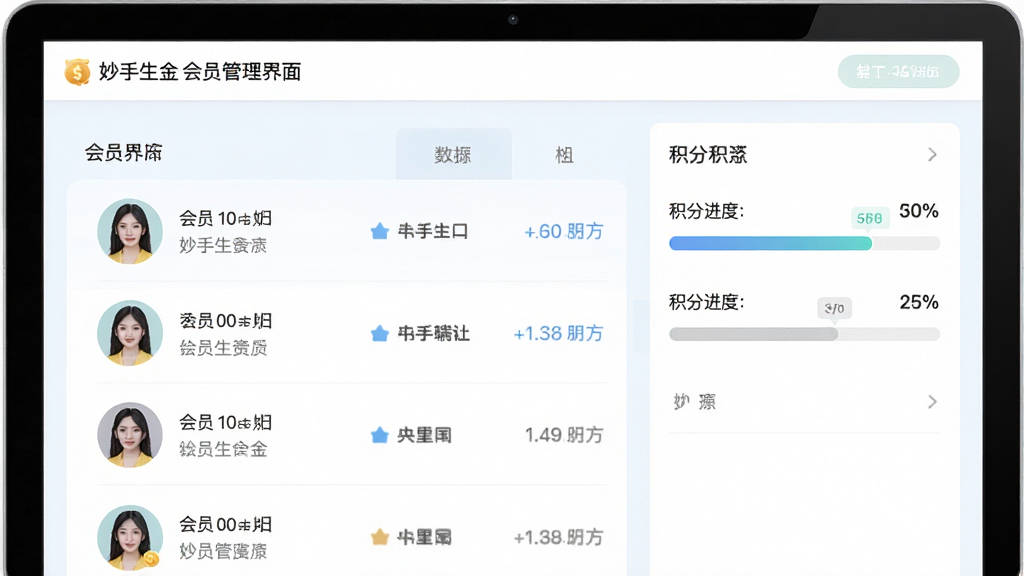Click the 积分进度 label beside 25%

(707, 302)
